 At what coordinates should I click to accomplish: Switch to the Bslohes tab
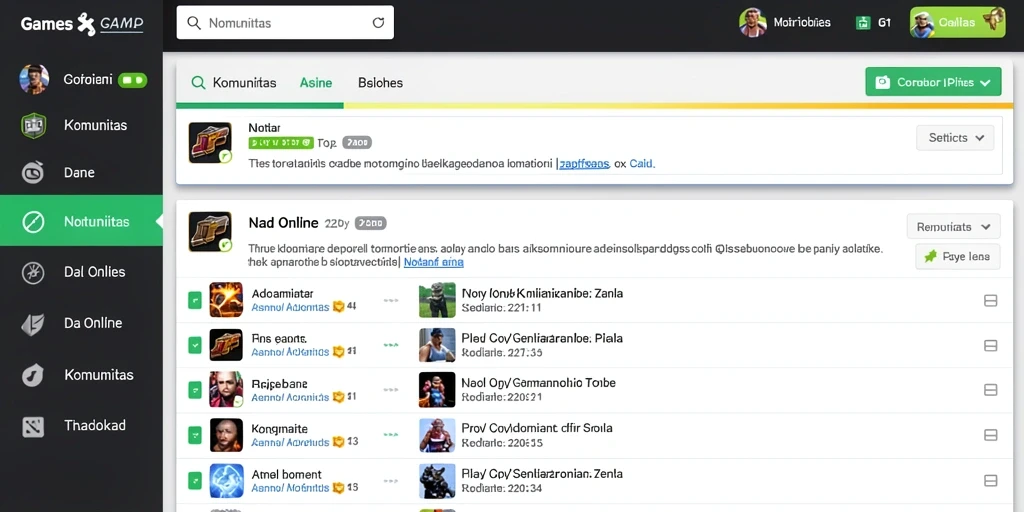click(x=380, y=83)
